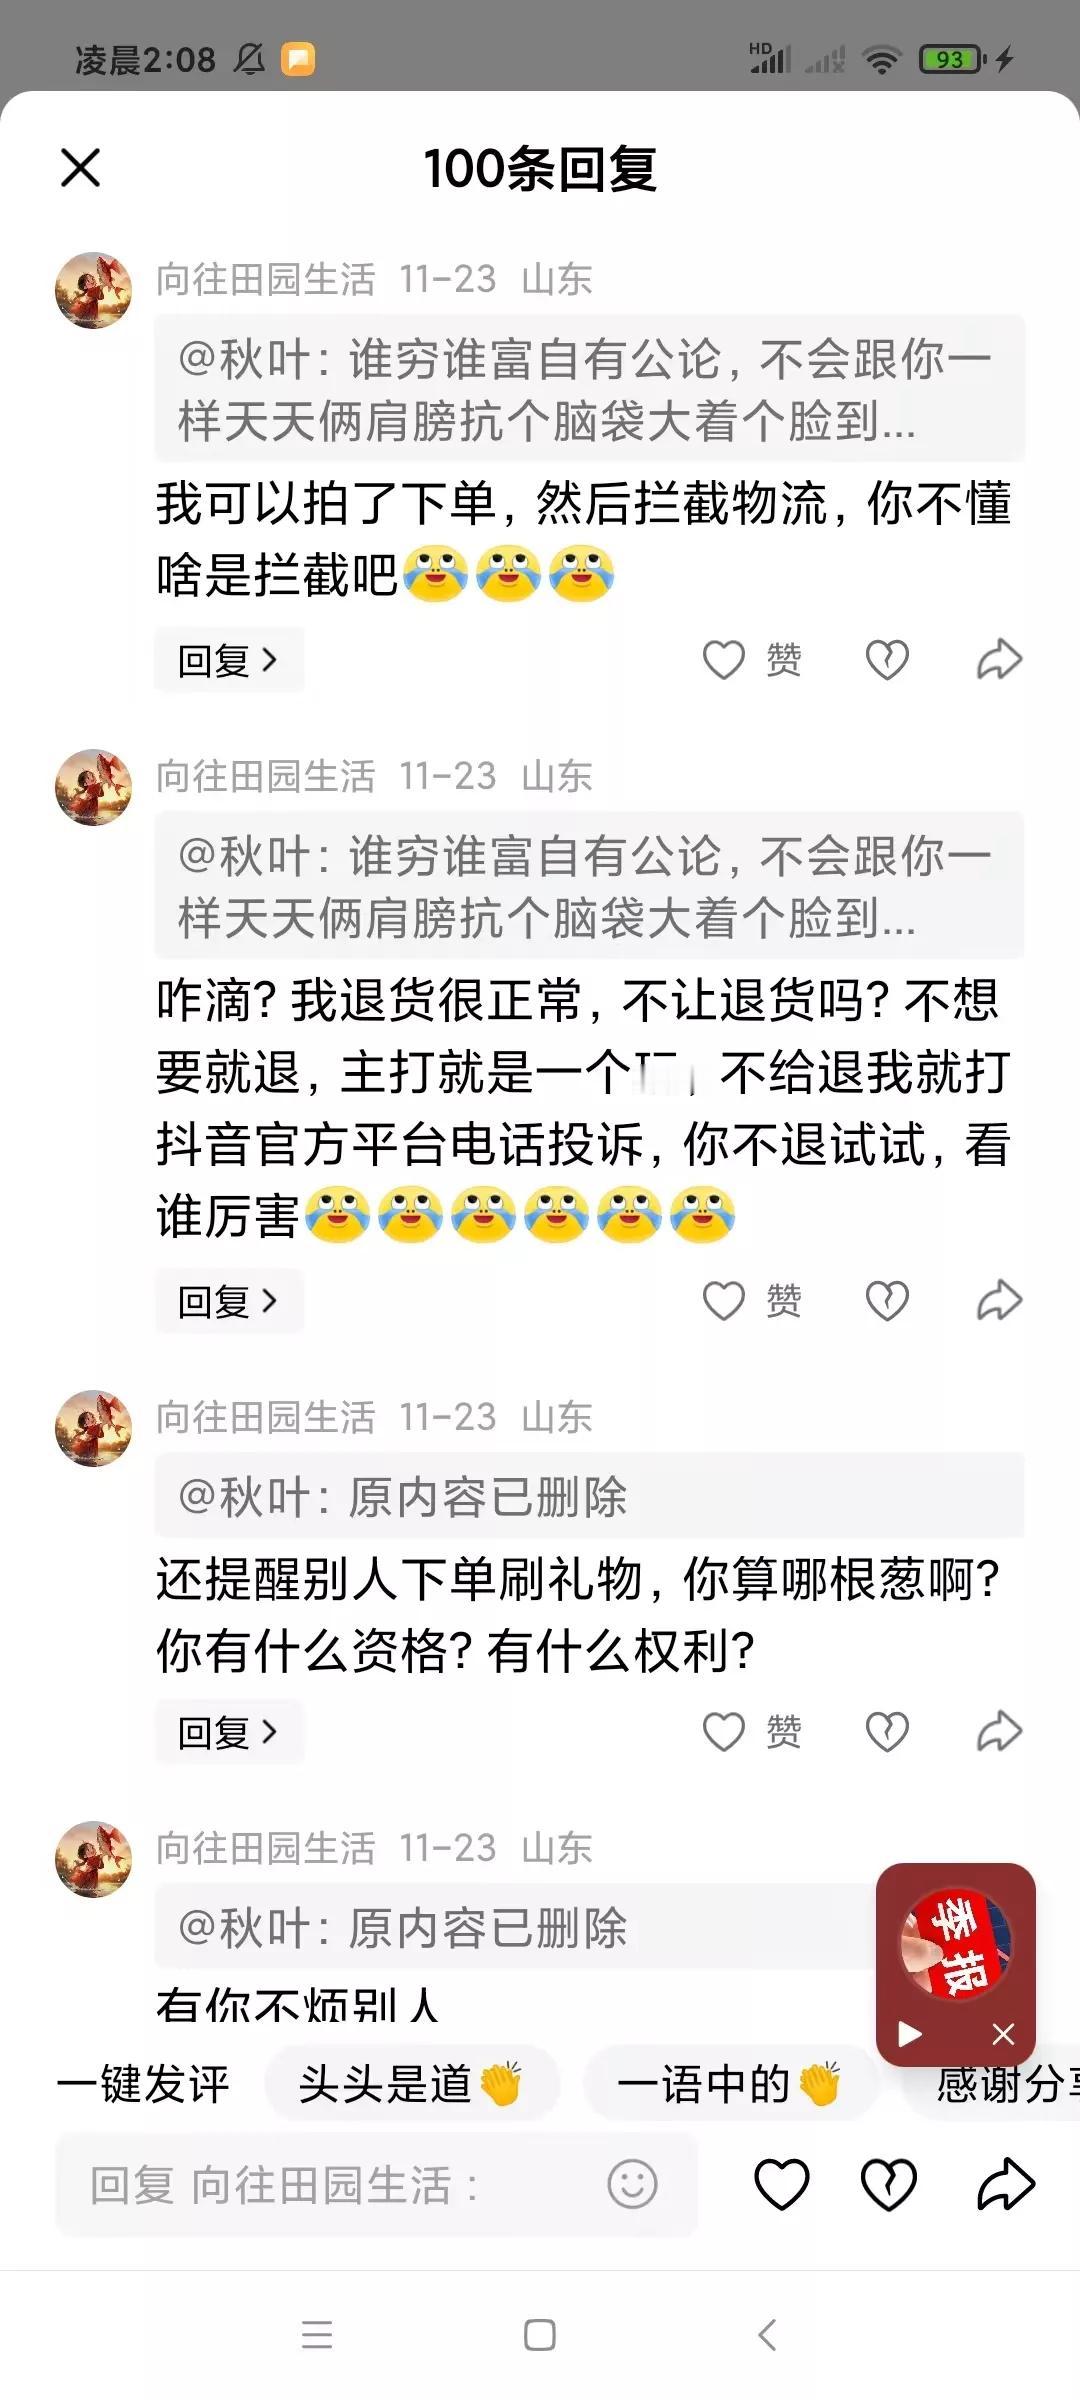Share the first comment about 拦截物流

coord(999,660)
